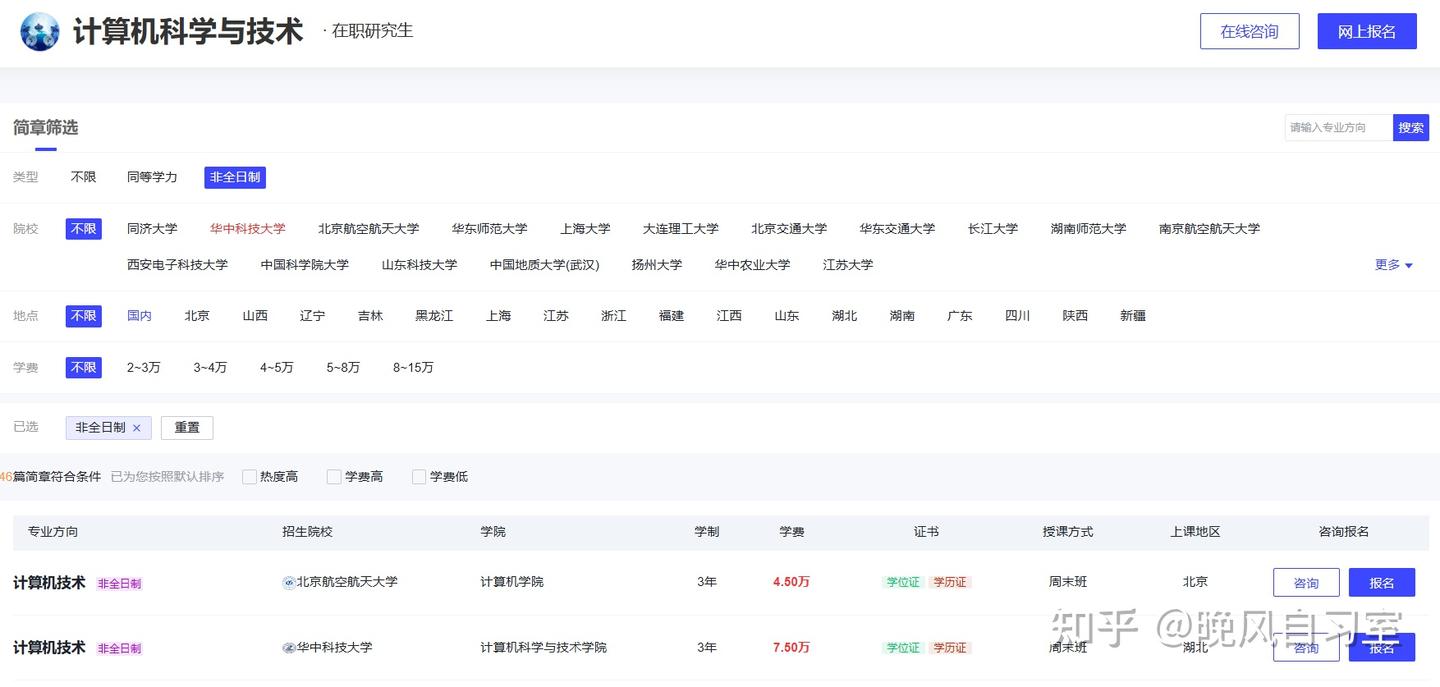
Task: Choose location 国内
Action: click(x=139, y=316)
